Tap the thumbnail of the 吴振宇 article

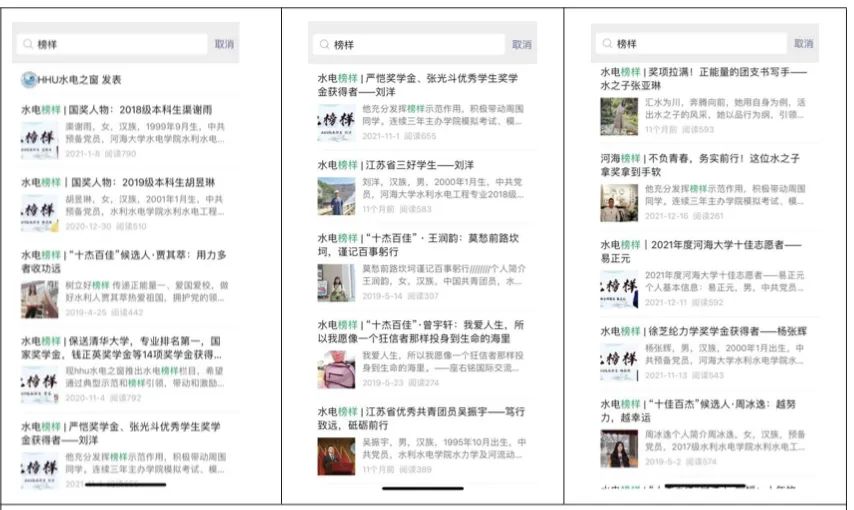click(336, 455)
